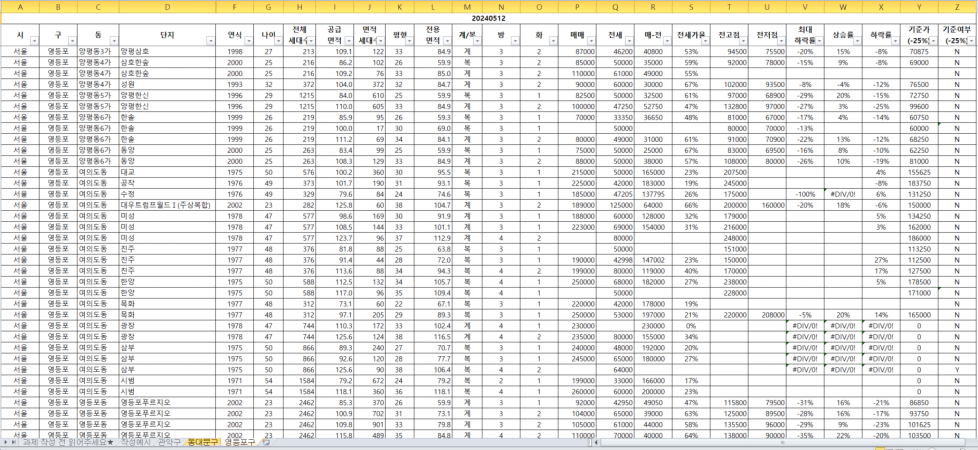Select the 1998 cell in 연식 column
Image resolution: width=978 pixels, height=450 pixels.
pos(236,51)
